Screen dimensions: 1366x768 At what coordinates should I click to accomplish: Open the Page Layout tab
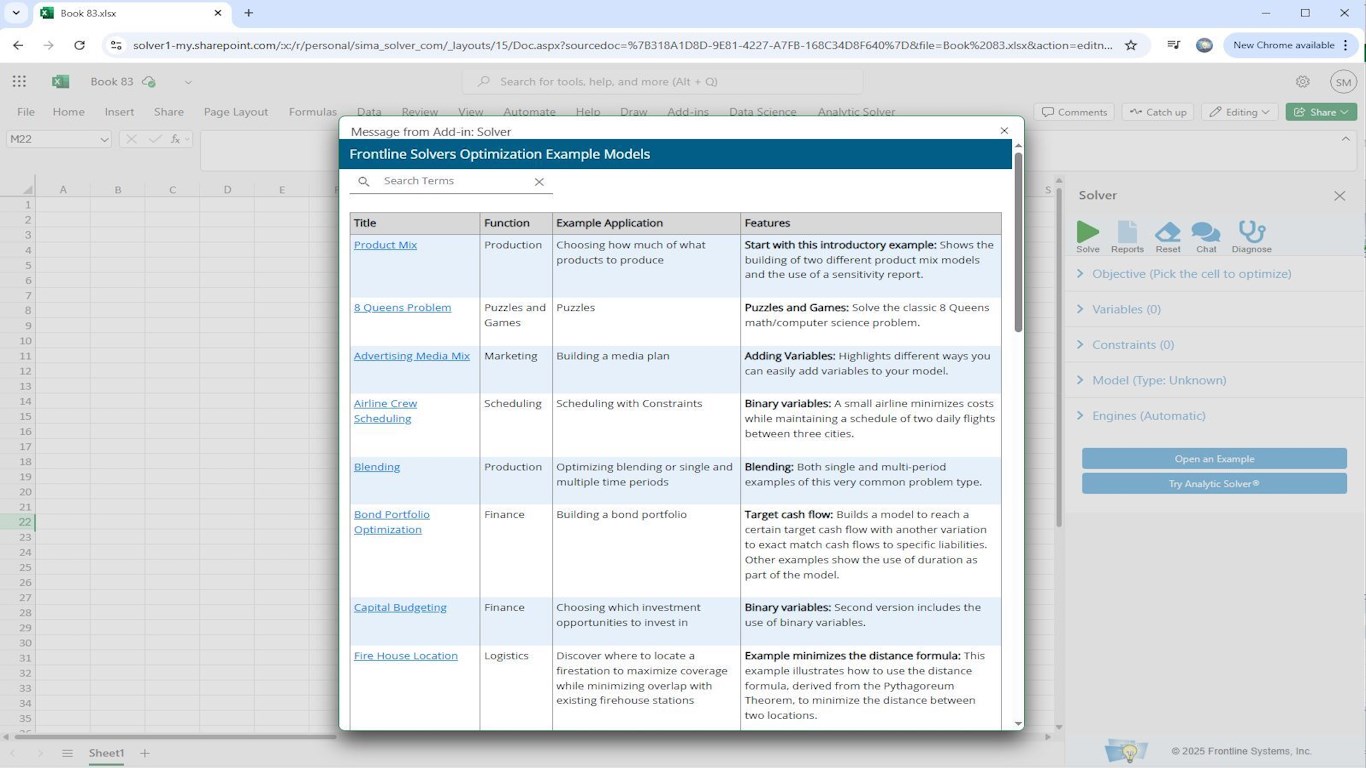coord(236,112)
